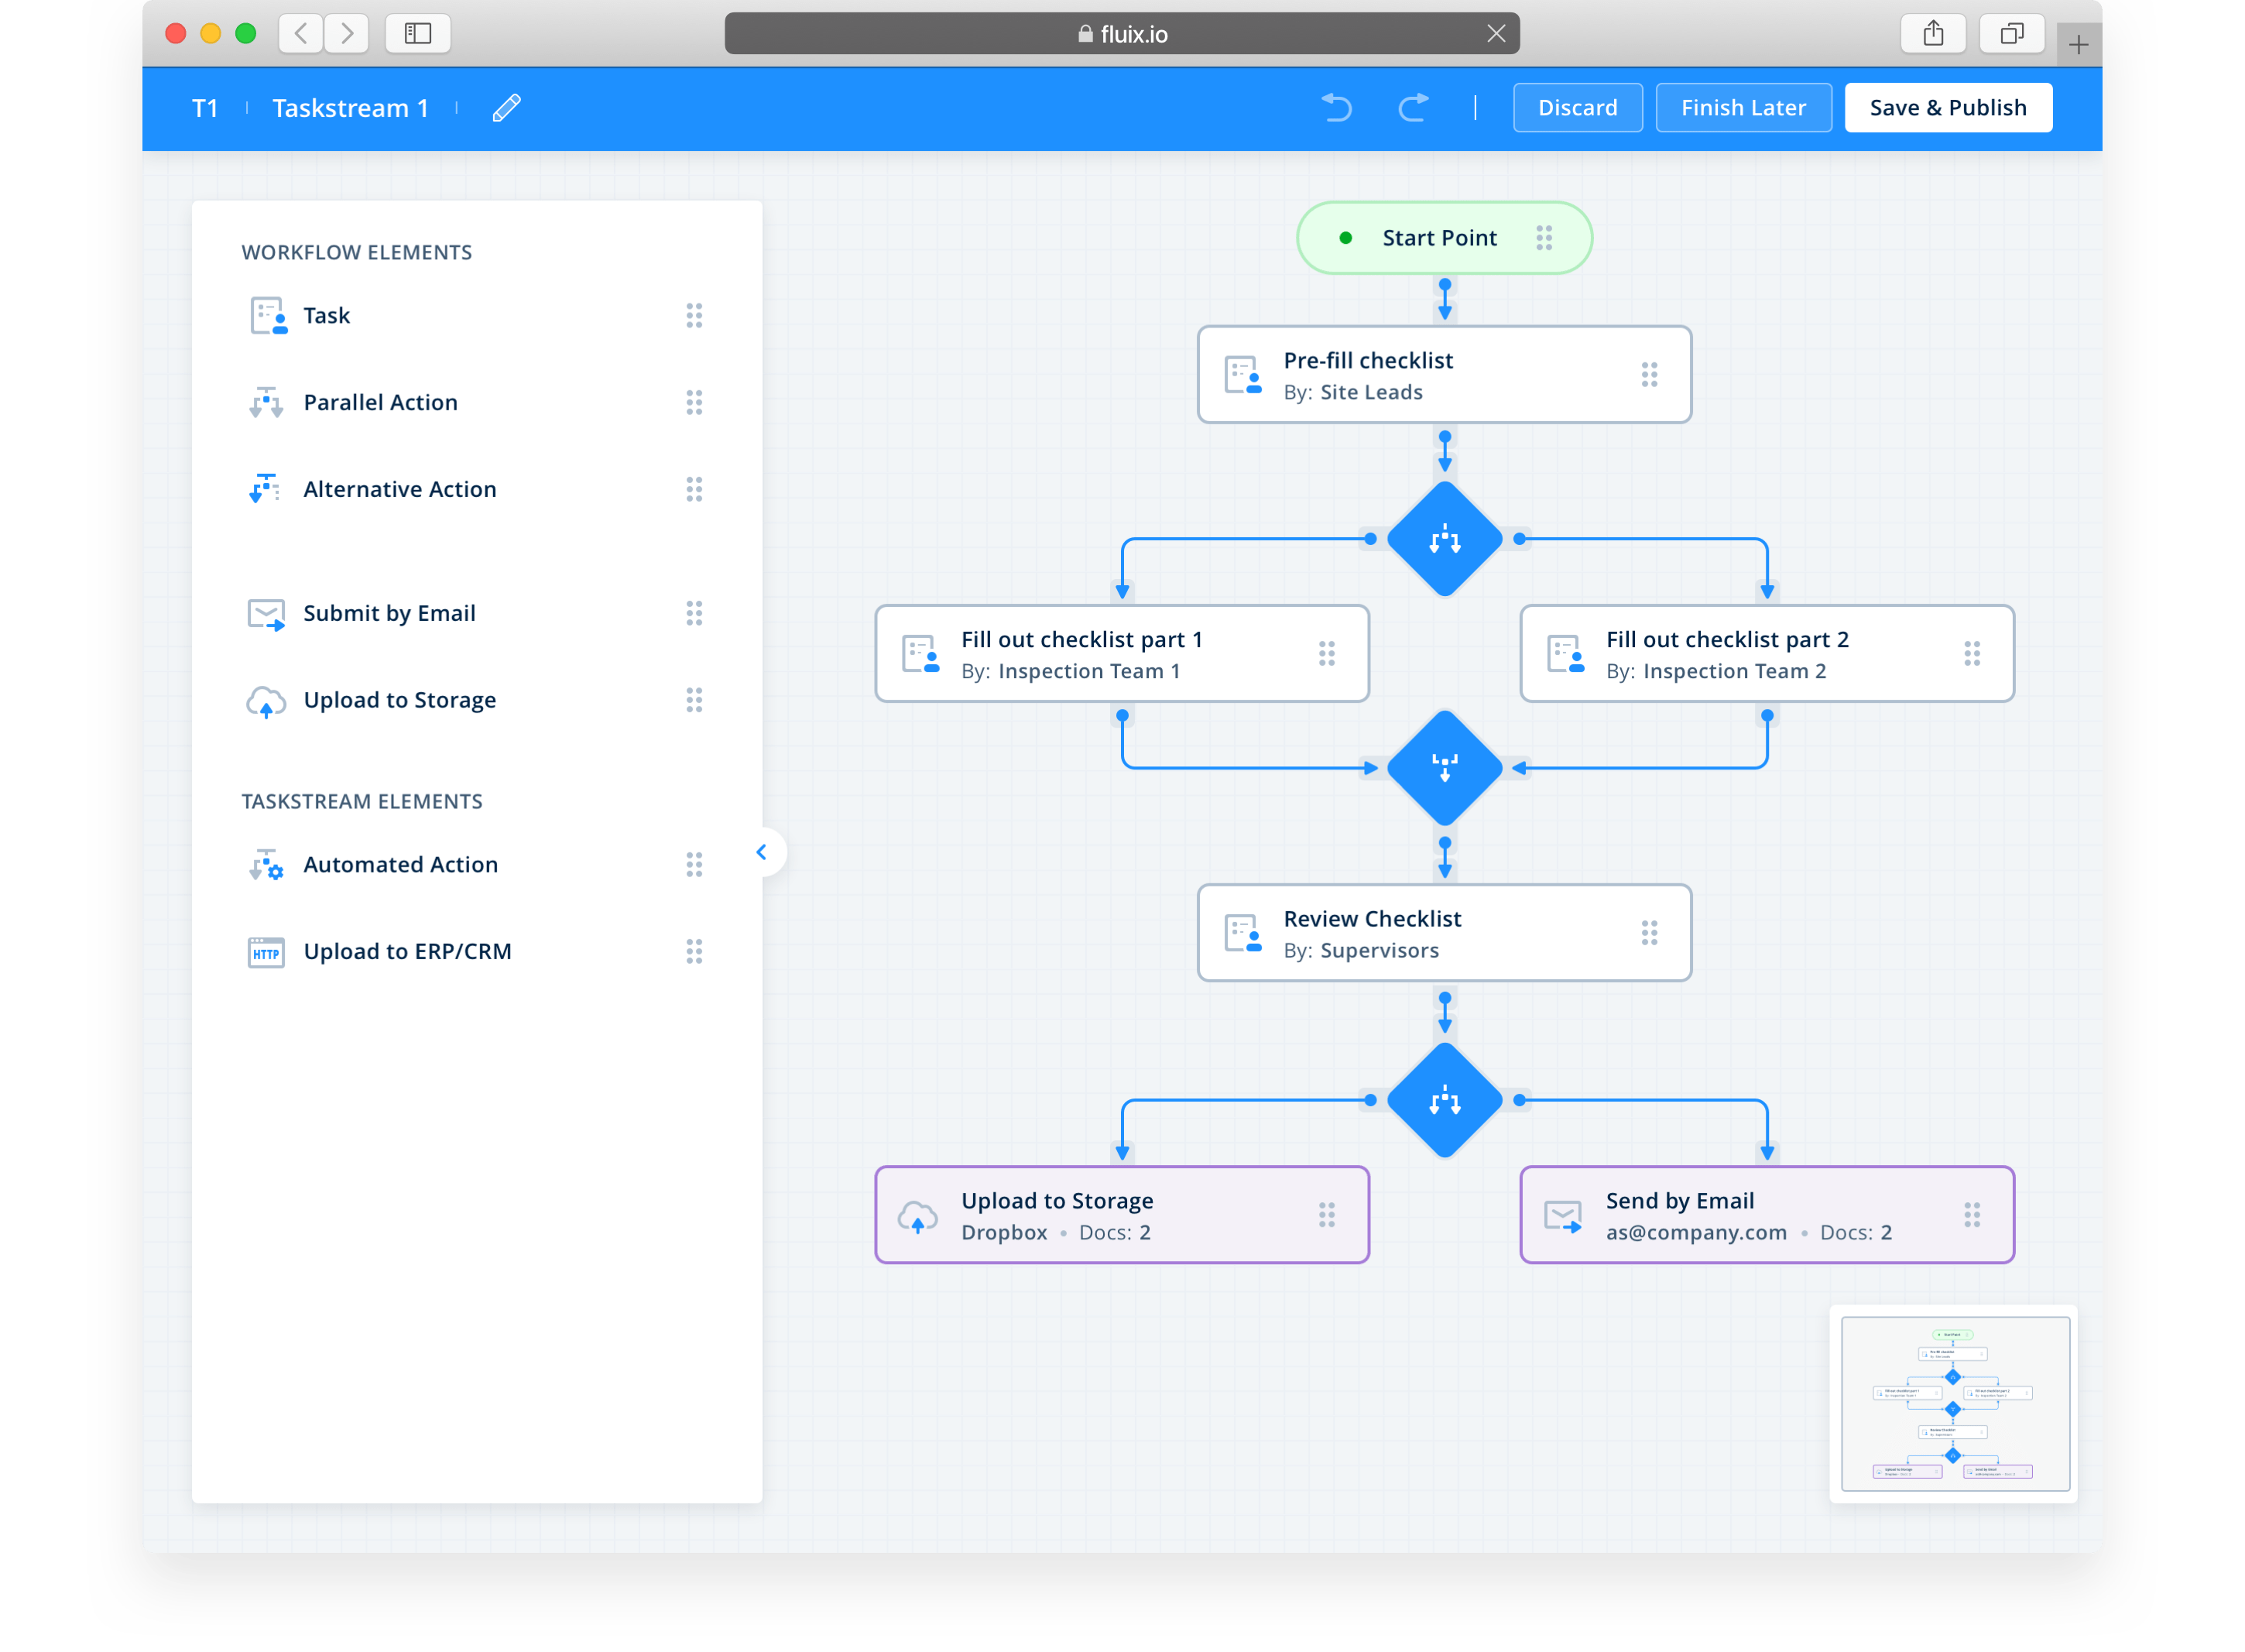
Task: Click drag handle on Start Point node
Action: point(1544,238)
